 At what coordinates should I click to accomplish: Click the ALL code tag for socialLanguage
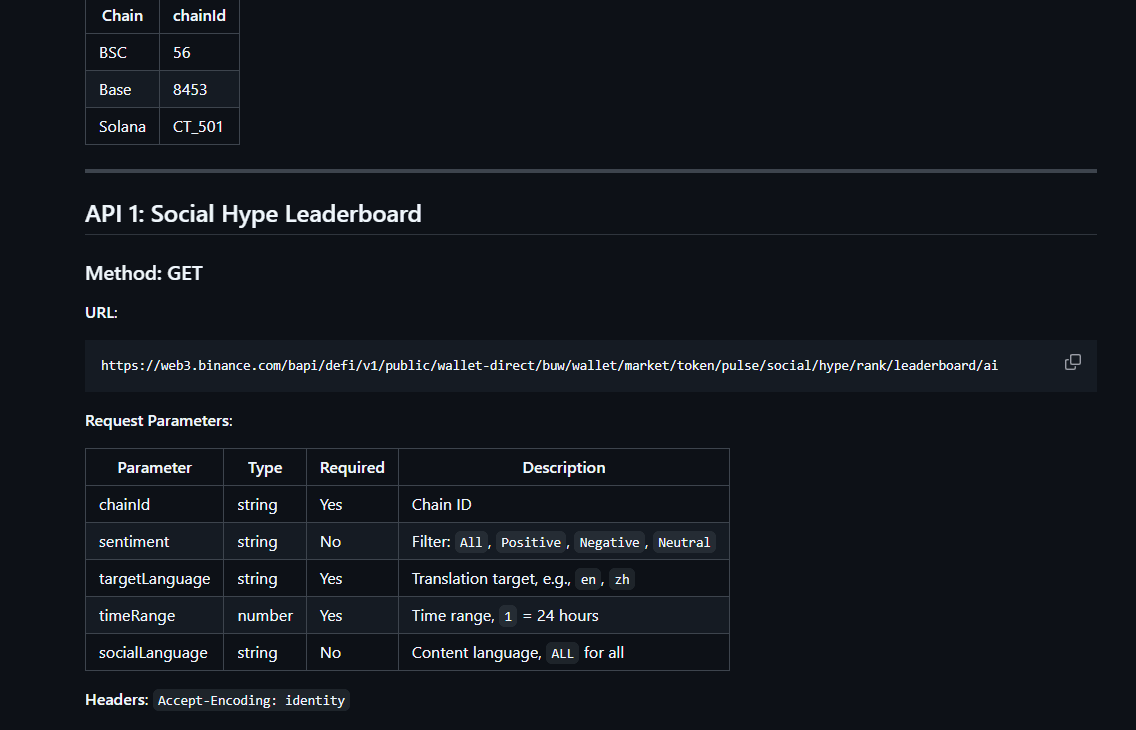[x=563, y=653]
